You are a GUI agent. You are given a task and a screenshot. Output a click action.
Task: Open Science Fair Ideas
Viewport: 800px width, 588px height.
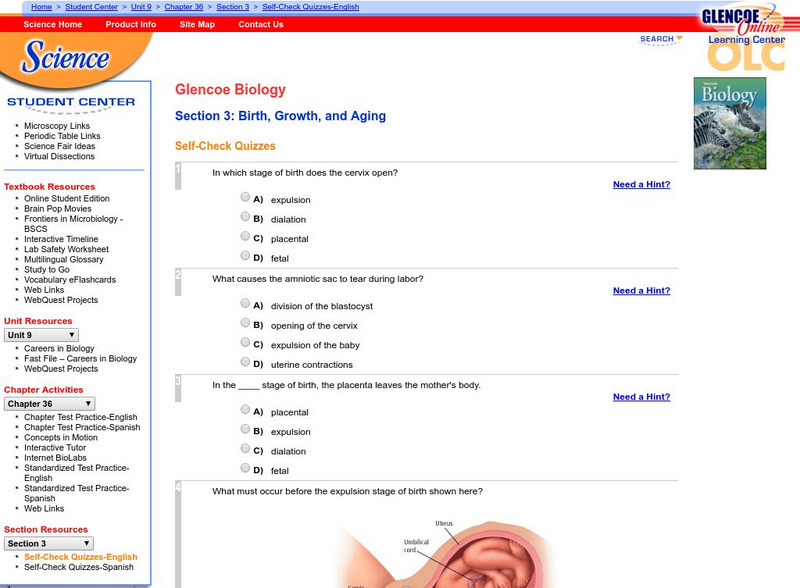pos(60,146)
